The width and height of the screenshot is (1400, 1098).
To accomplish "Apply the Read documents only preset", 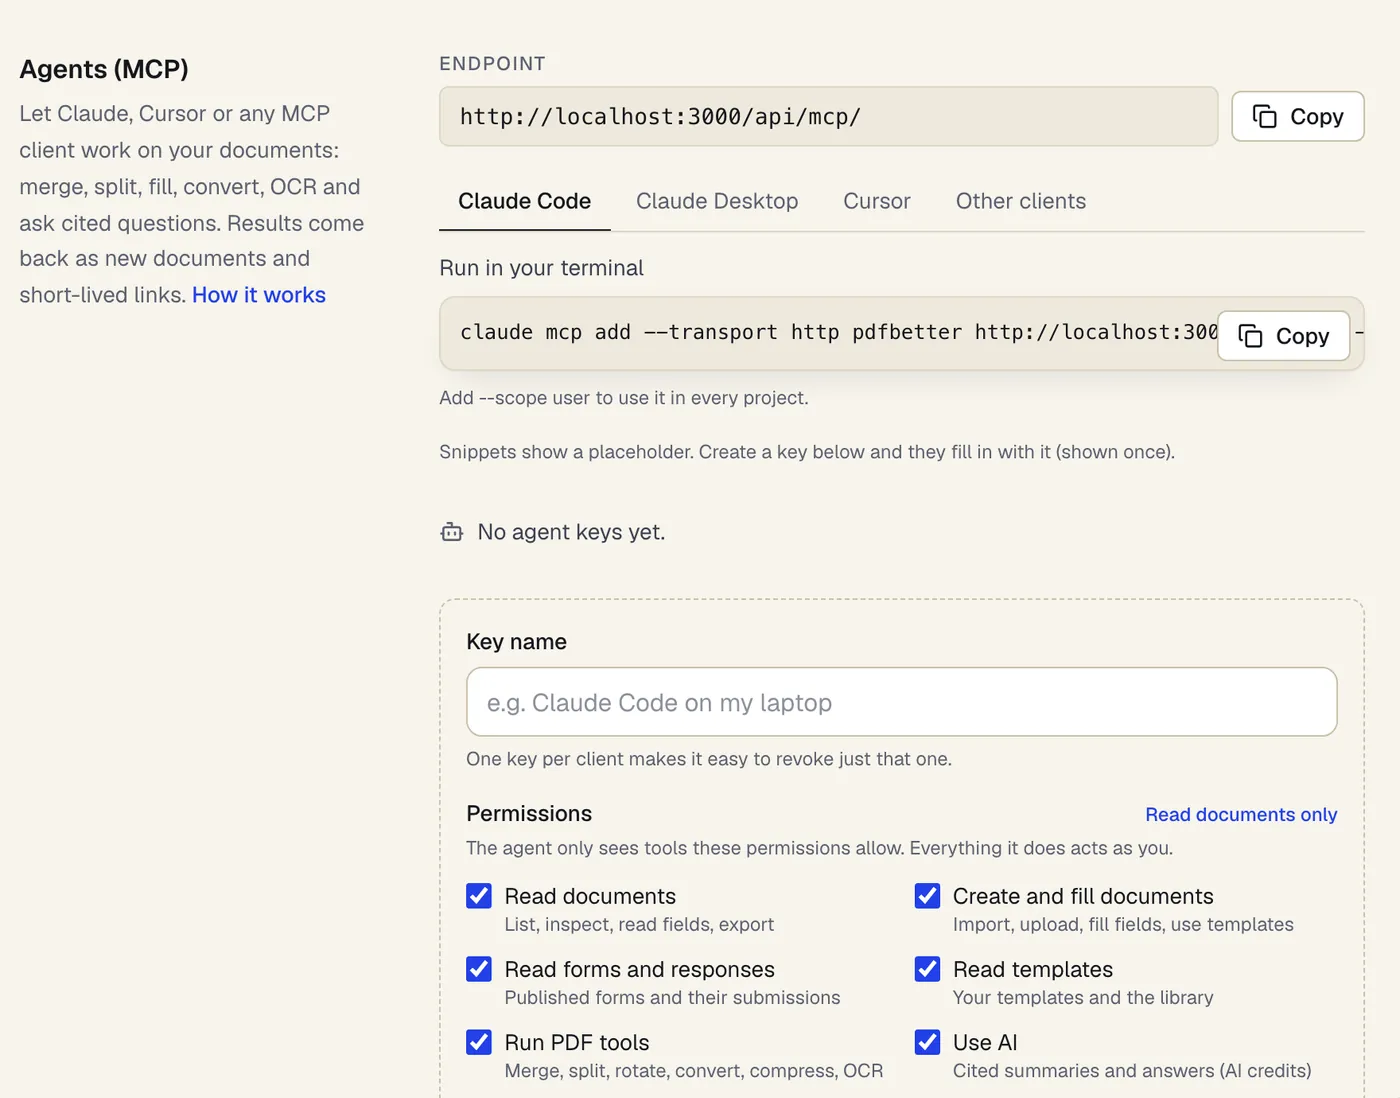I will 1241,814.
